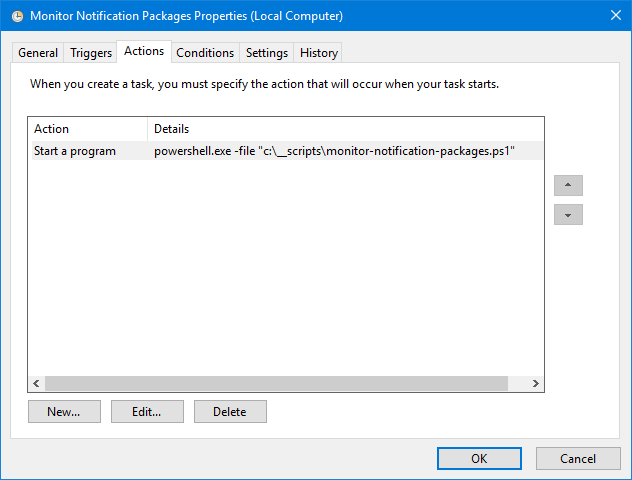Move action down with arrow button
This screenshot has height=480, width=632.
[x=568, y=215]
